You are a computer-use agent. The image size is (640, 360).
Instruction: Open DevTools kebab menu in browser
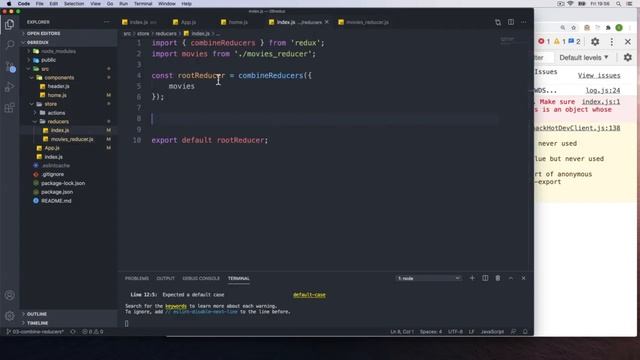tap(611, 42)
